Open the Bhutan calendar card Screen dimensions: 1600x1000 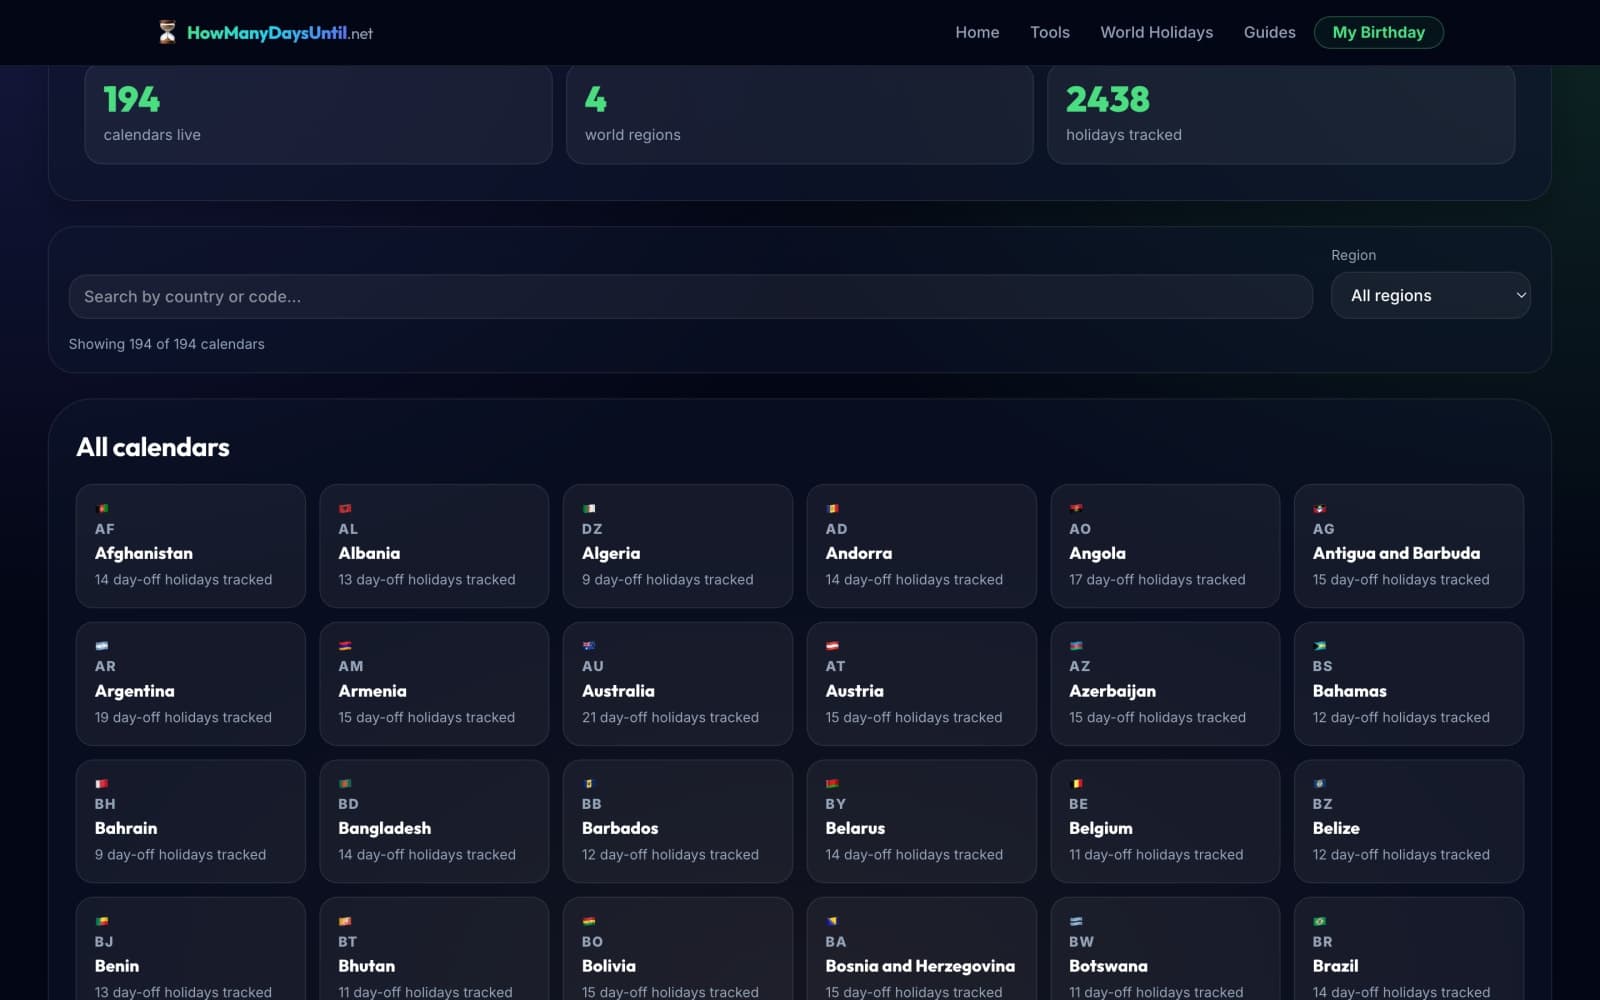pos(434,949)
